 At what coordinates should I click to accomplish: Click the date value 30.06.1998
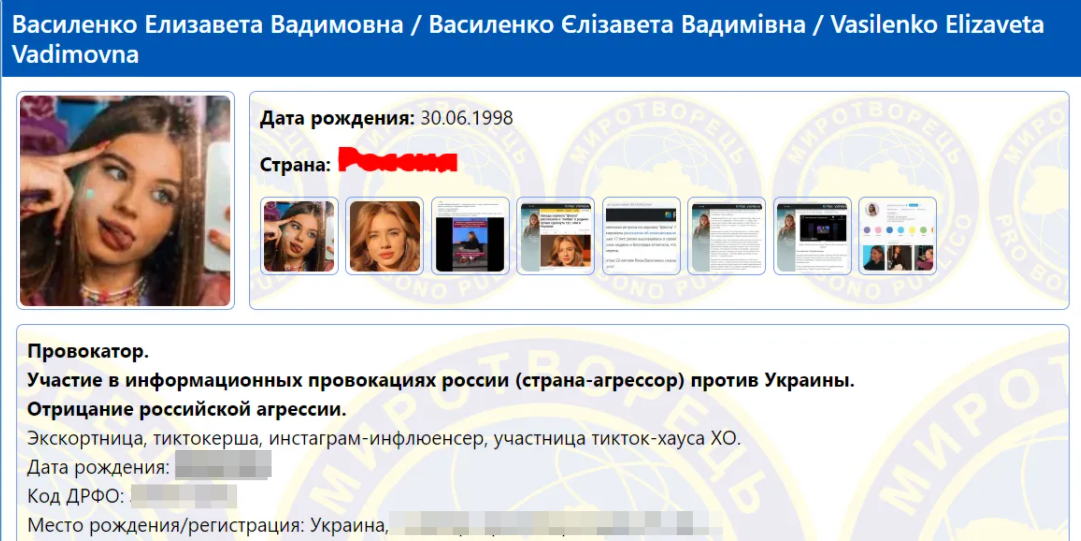[x=466, y=118]
